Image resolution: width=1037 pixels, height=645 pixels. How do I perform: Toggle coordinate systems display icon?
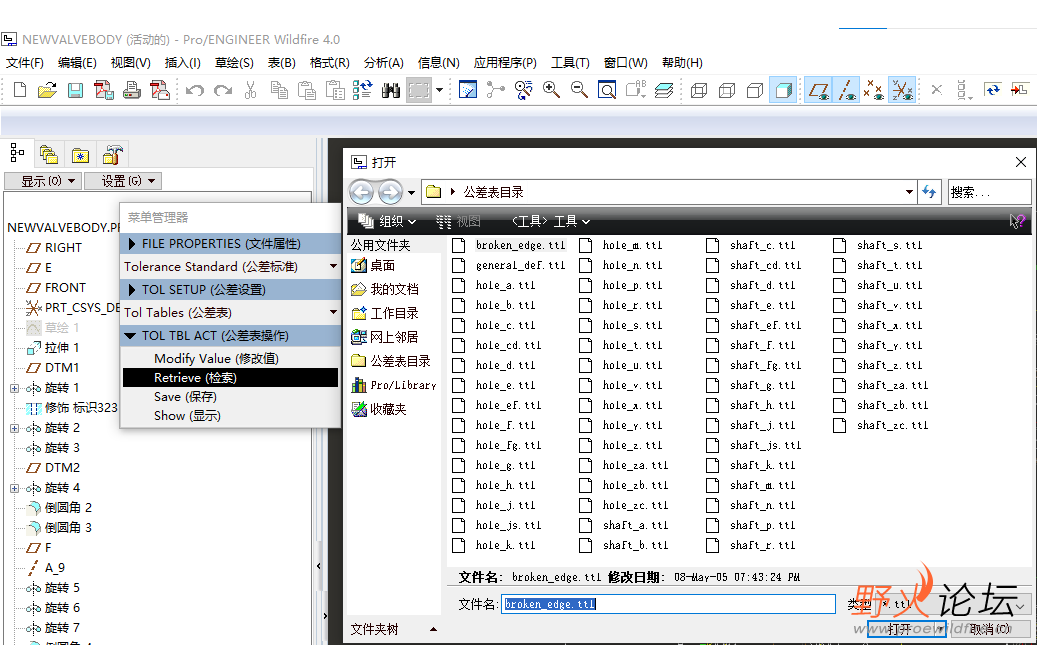pos(901,91)
